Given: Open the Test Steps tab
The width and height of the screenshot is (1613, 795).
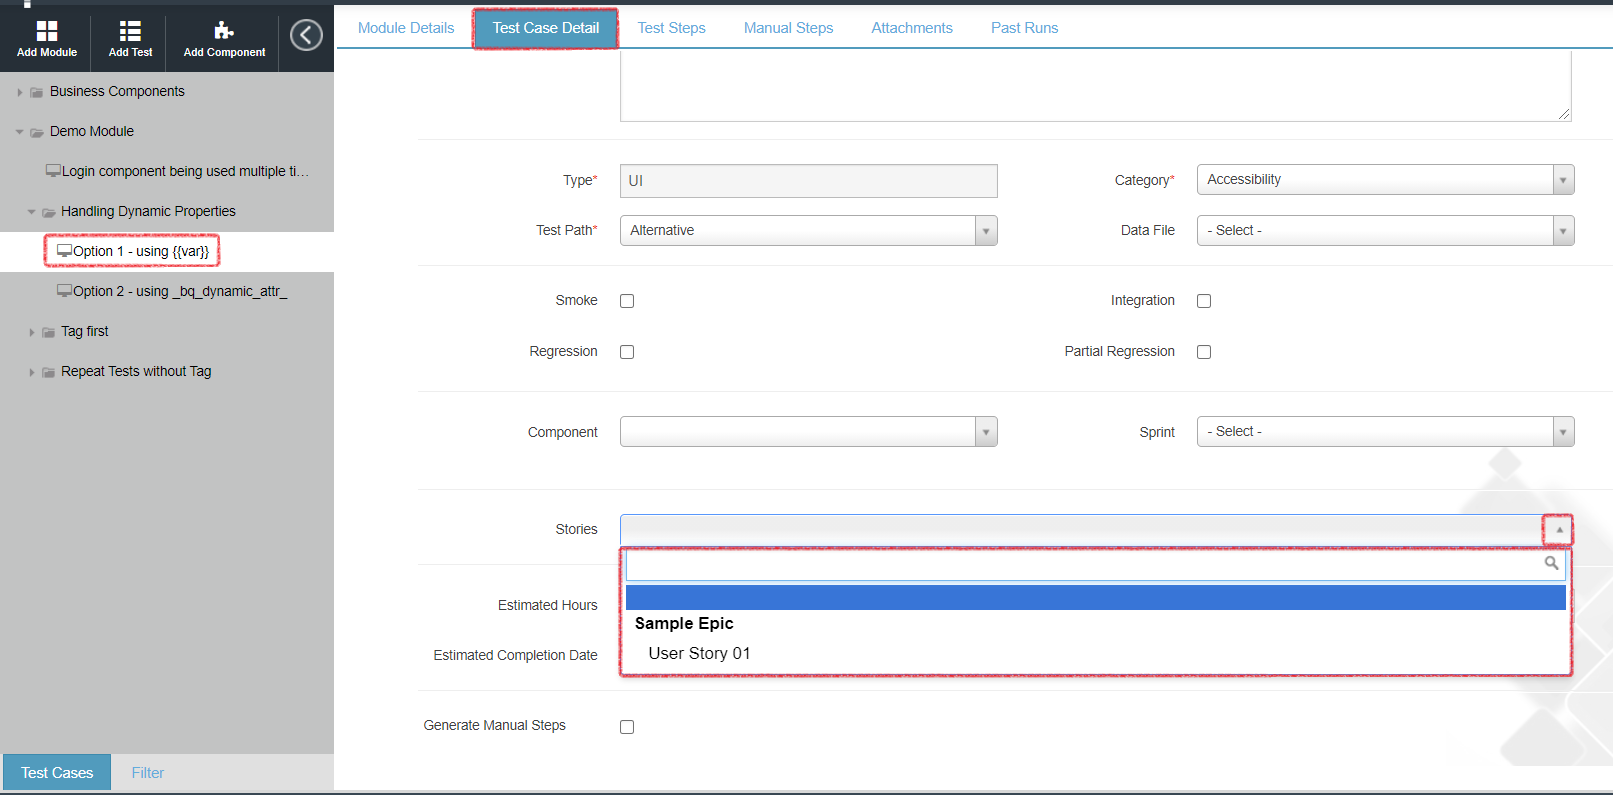Looking at the screenshot, I should click(672, 28).
